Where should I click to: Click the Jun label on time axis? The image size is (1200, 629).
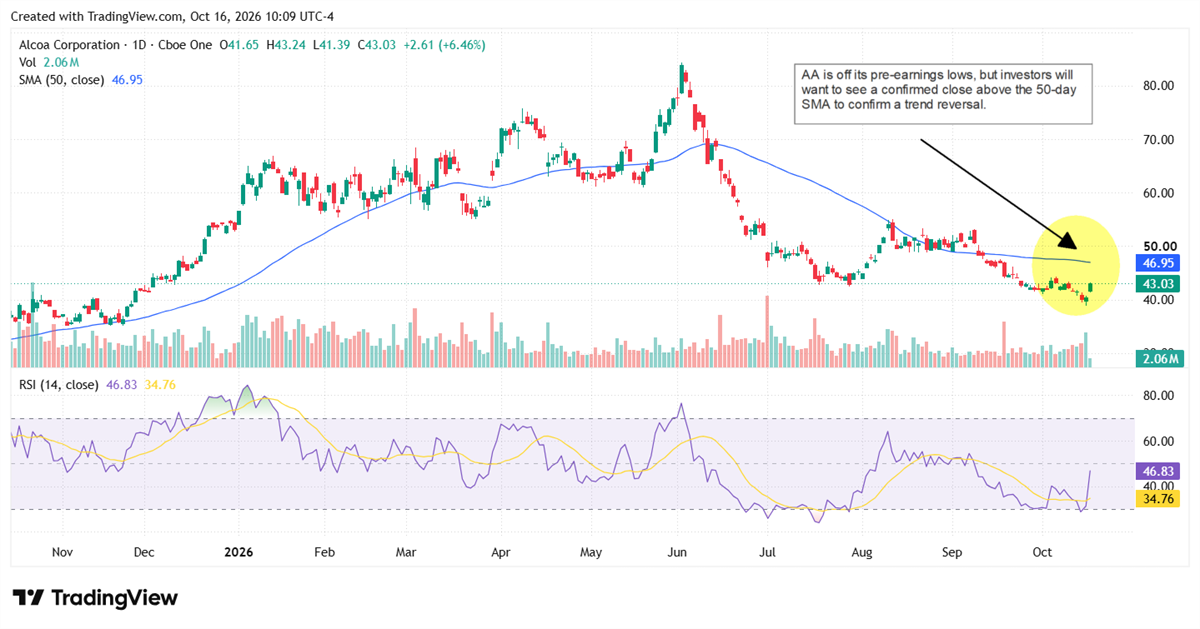coord(677,551)
